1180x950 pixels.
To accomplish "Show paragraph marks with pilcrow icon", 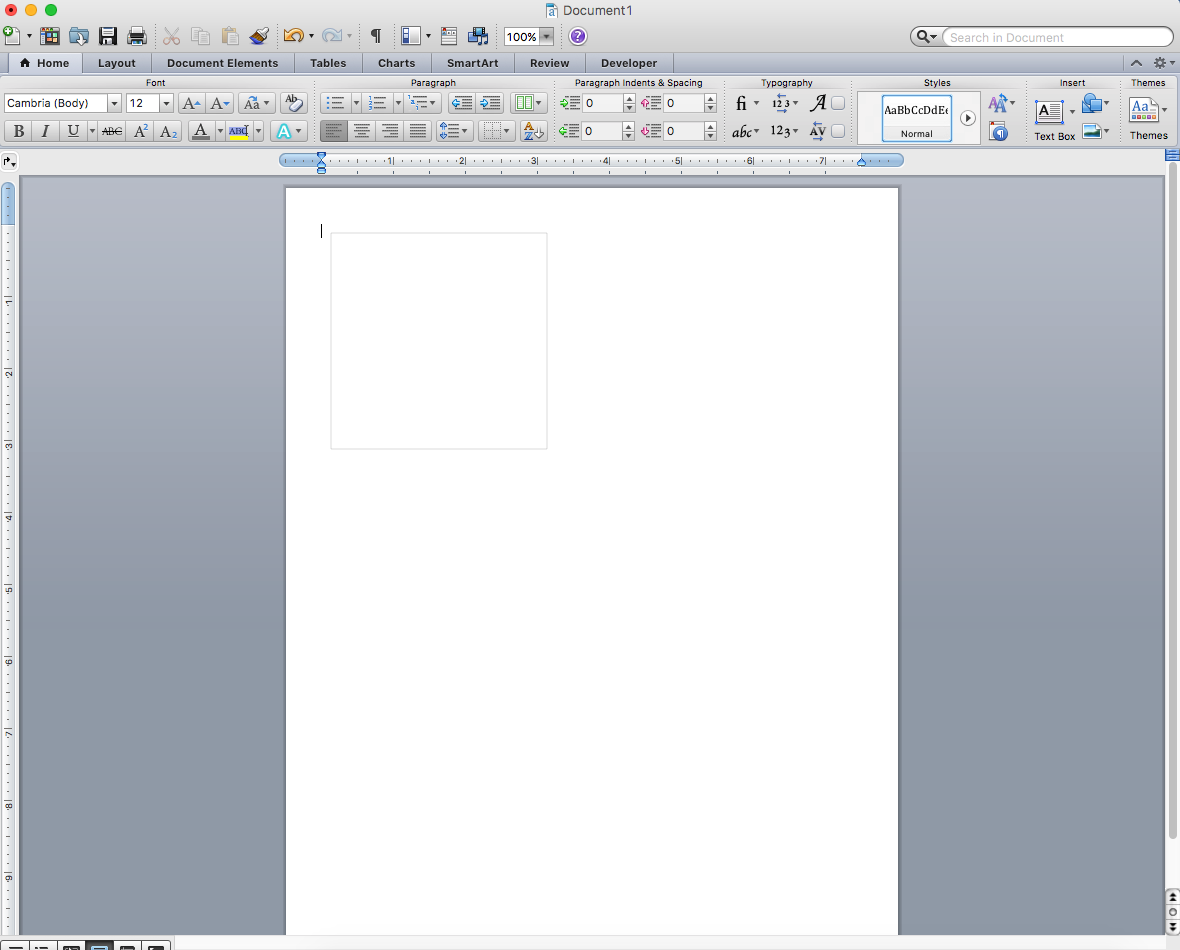I will (376, 35).
